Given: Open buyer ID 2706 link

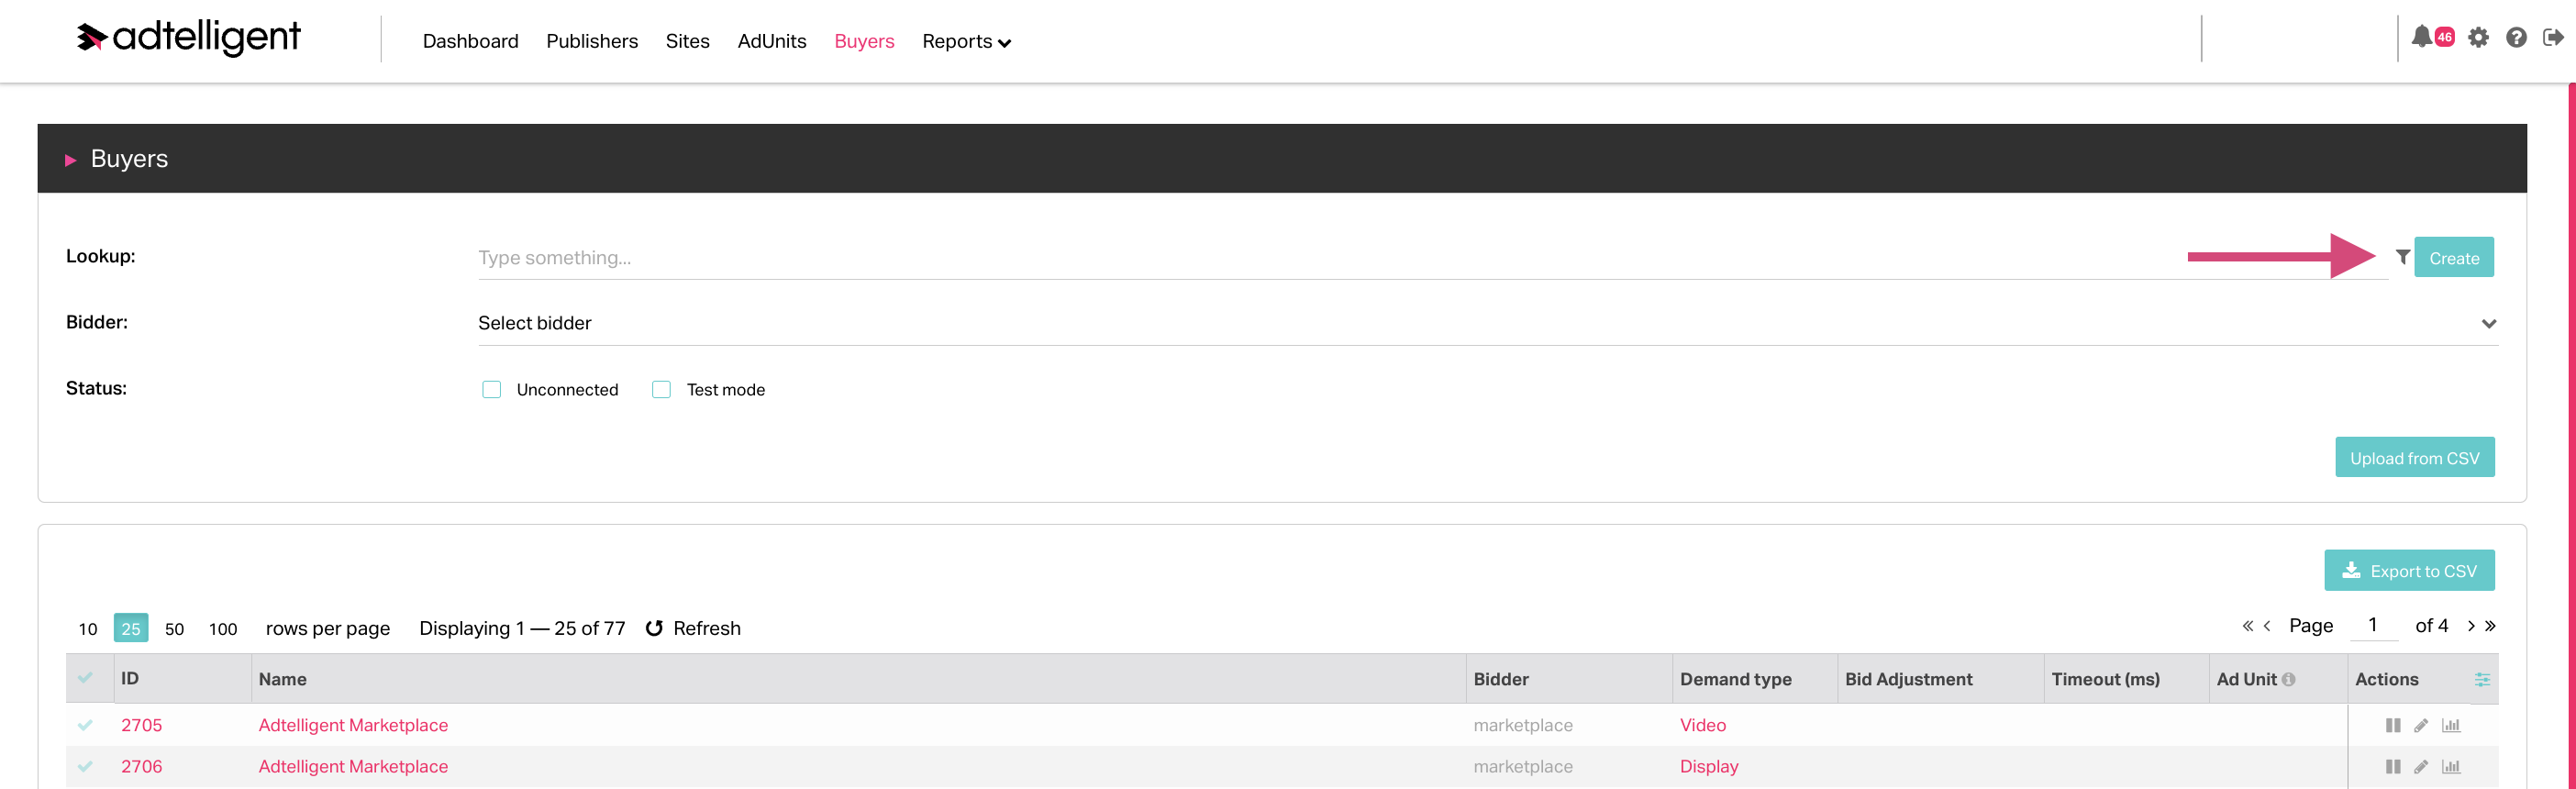Looking at the screenshot, I should (x=141, y=766).
